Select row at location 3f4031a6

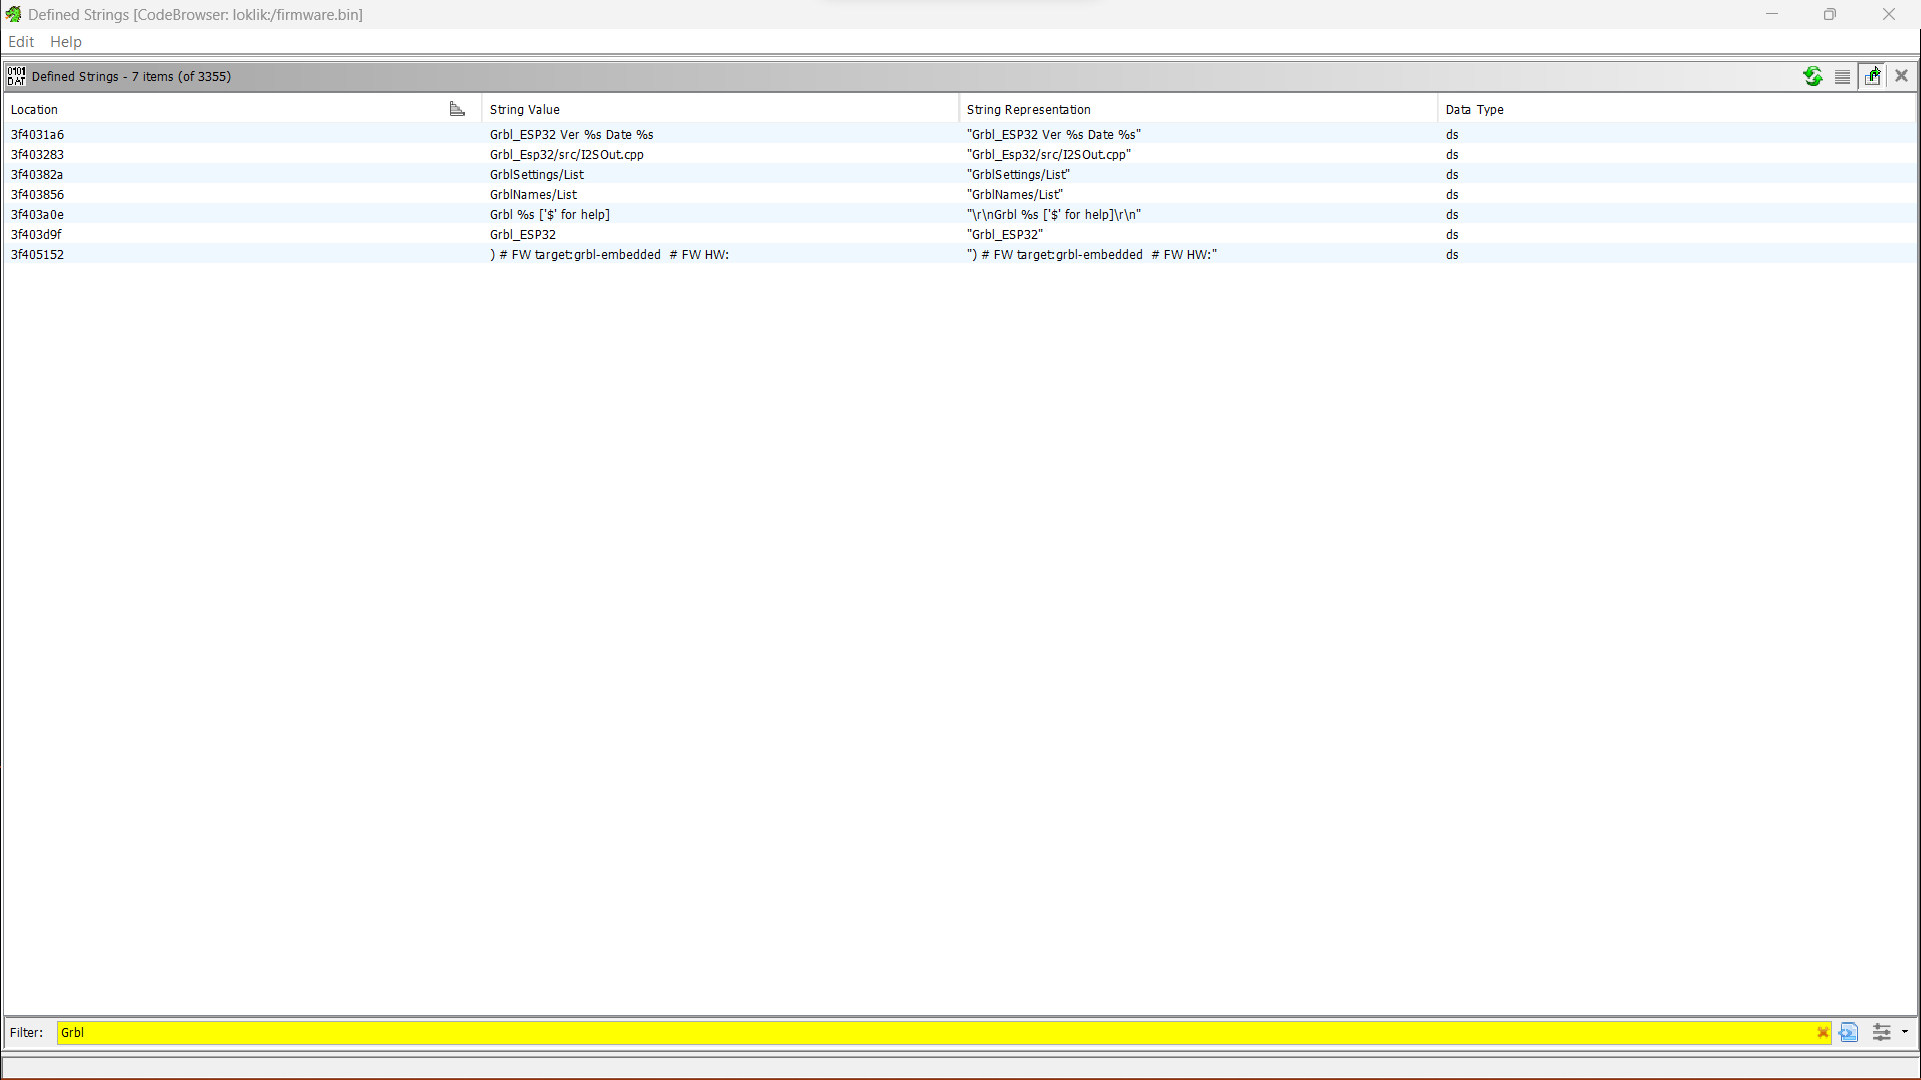(x=960, y=134)
